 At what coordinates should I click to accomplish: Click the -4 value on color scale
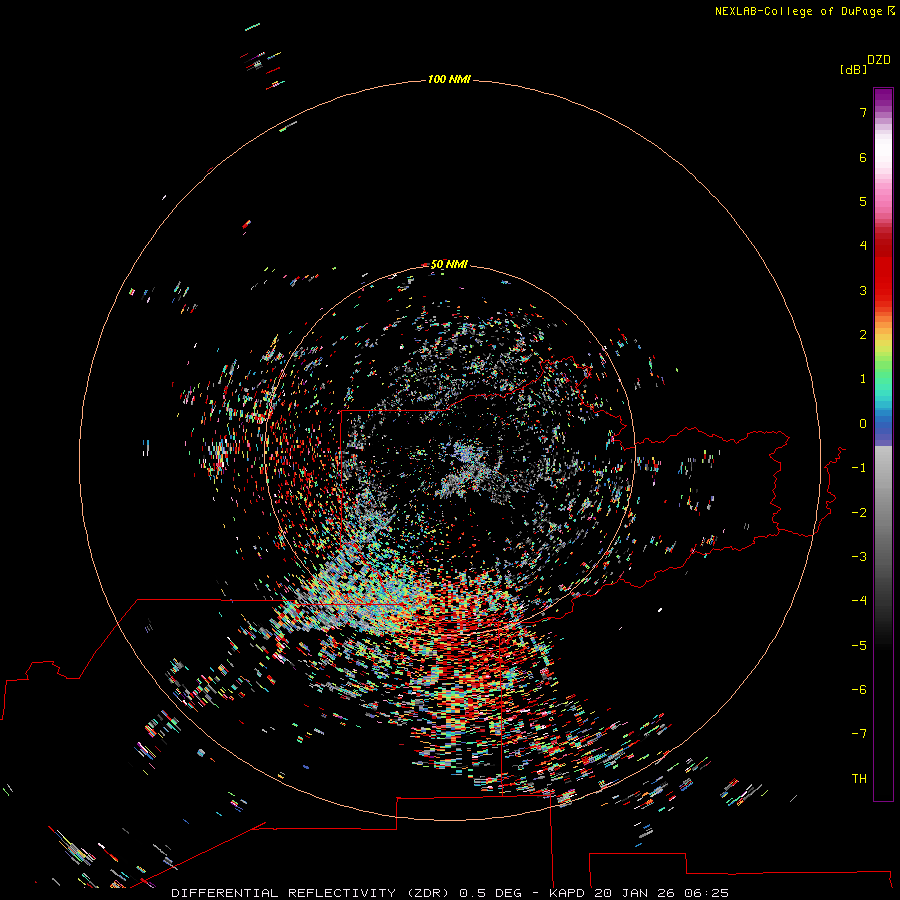point(859,600)
